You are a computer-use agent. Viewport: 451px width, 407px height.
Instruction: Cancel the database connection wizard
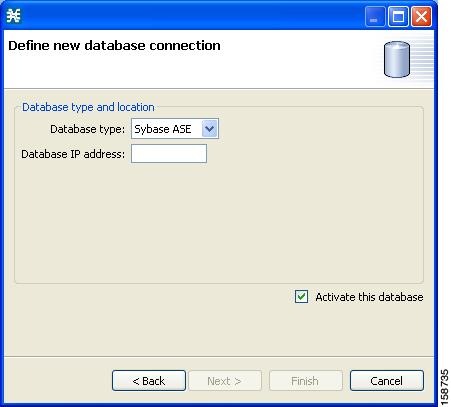tap(387, 380)
